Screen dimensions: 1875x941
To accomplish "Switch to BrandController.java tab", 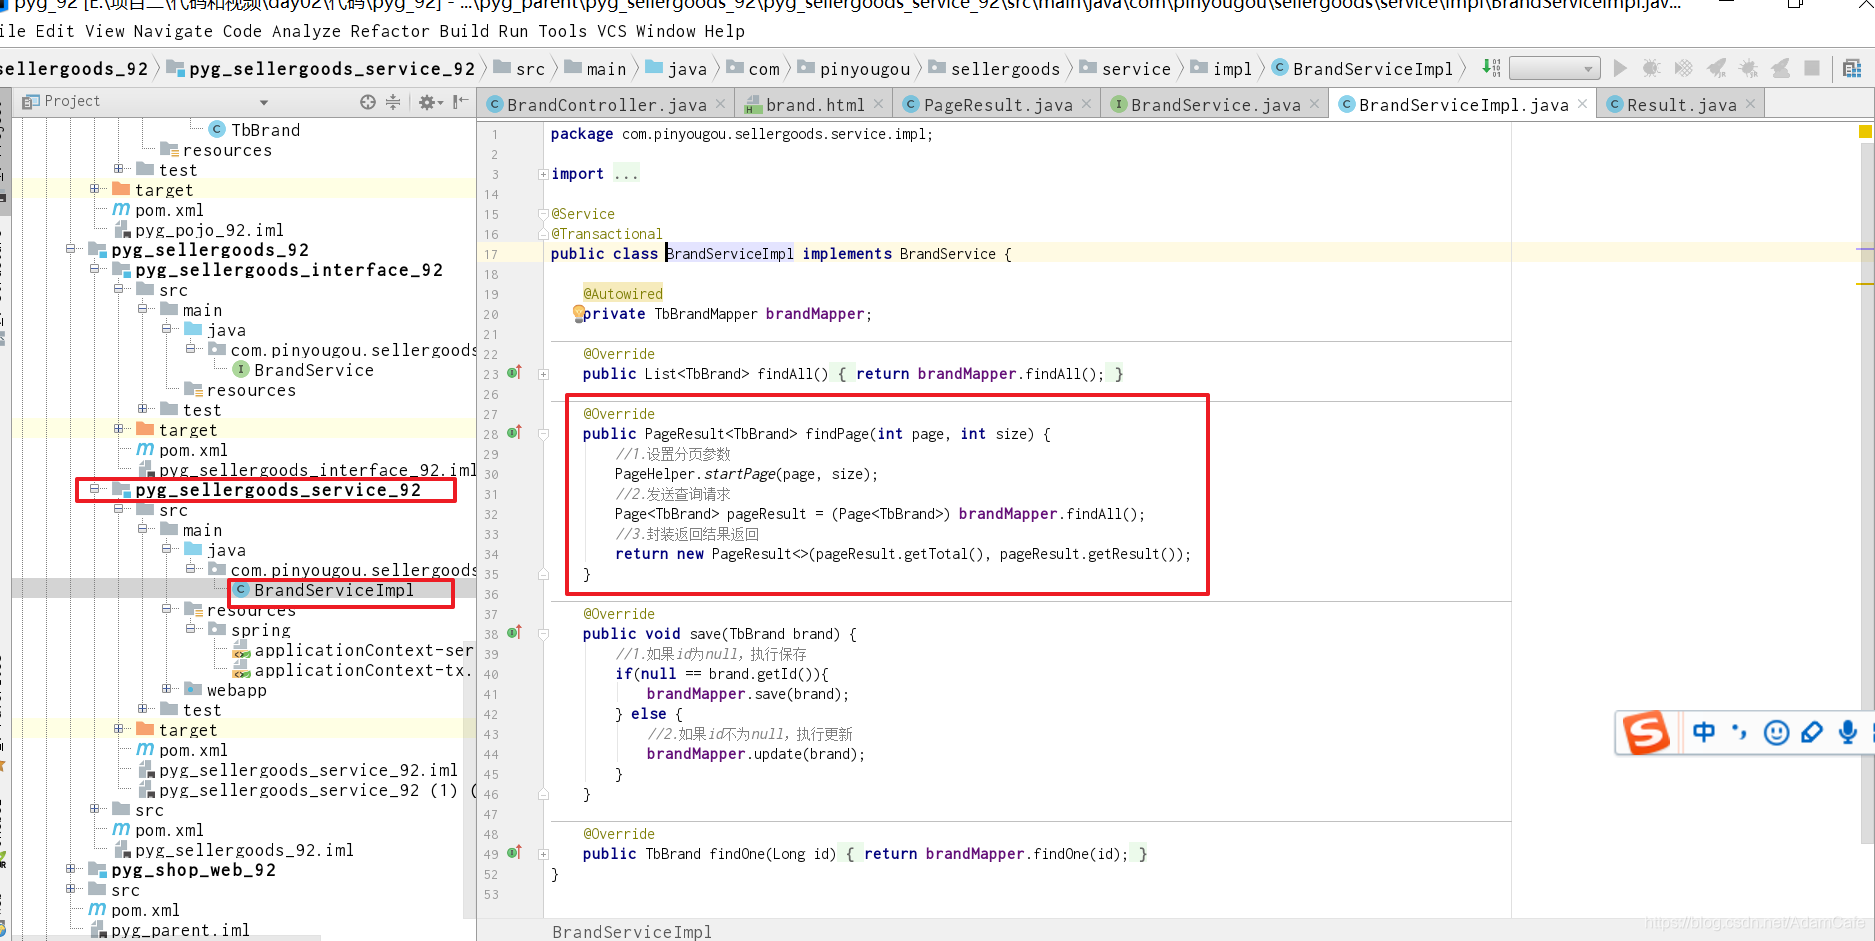I will [x=606, y=105].
